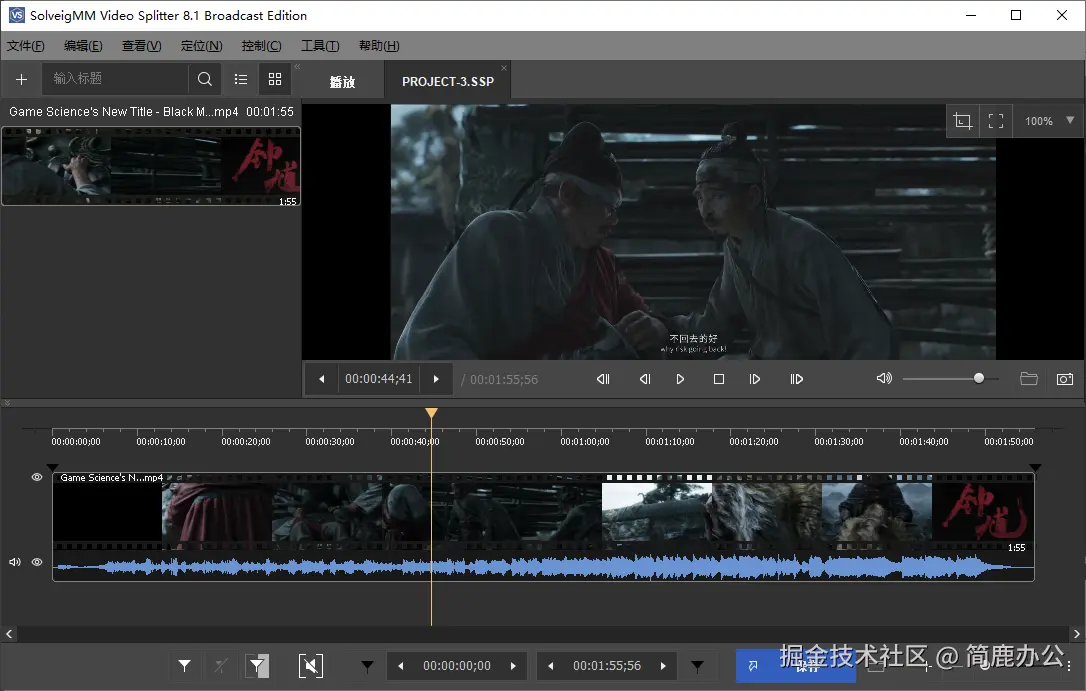Add a marker with funnel icon
This screenshot has height=691, width=1086.
(184, 666)
